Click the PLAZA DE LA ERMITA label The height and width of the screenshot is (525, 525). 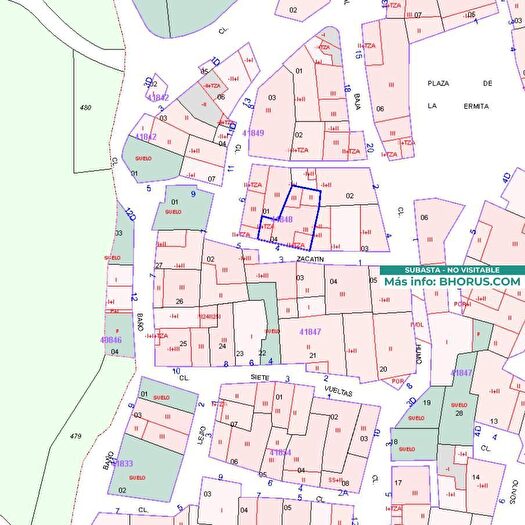click(459, 95)
